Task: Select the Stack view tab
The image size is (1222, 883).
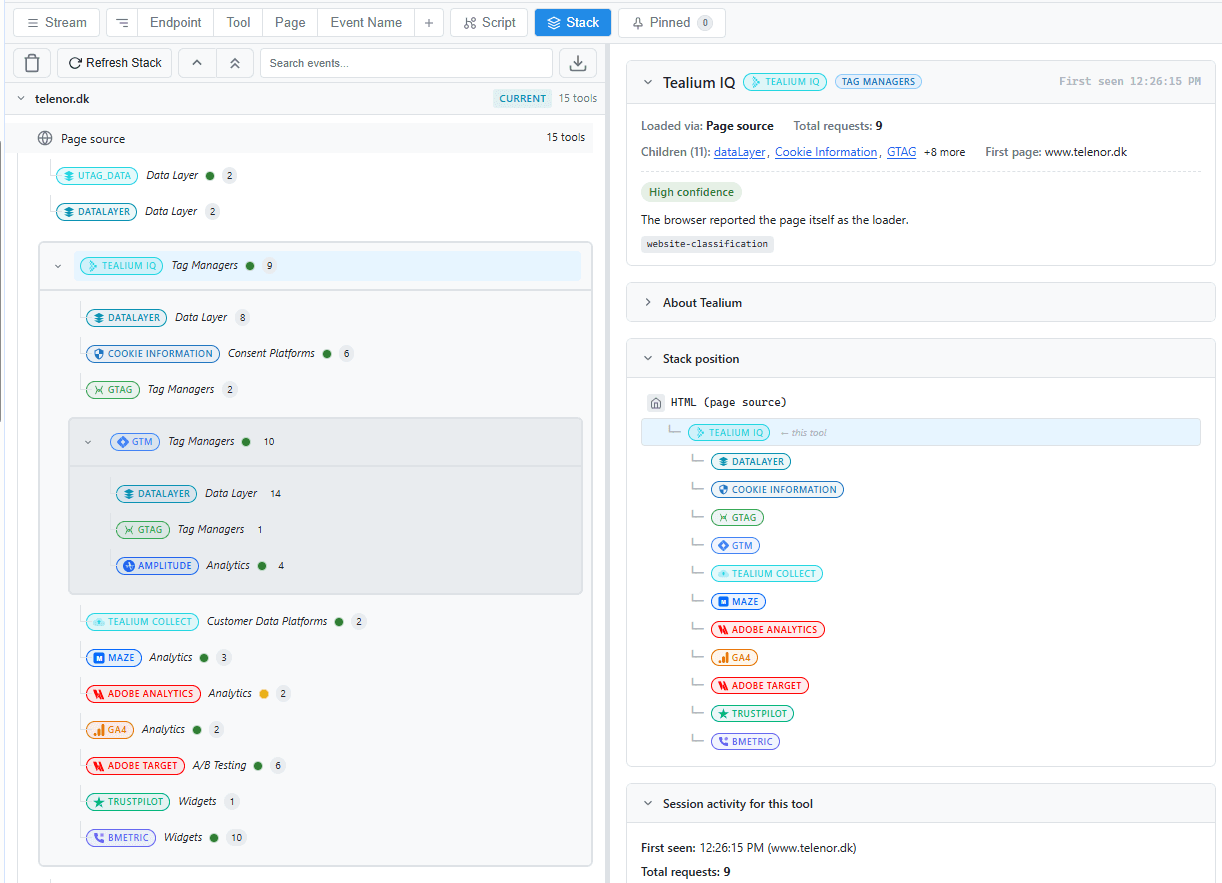Action: coord(573,22)
